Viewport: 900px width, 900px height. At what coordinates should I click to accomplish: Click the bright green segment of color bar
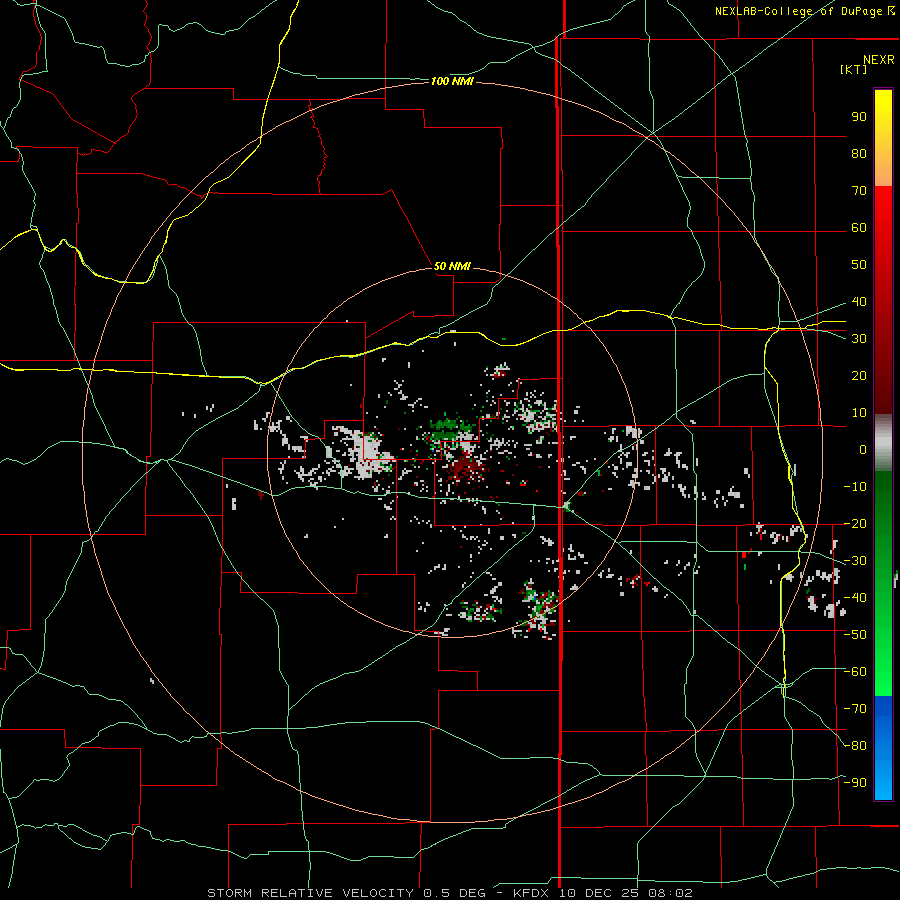883,660
